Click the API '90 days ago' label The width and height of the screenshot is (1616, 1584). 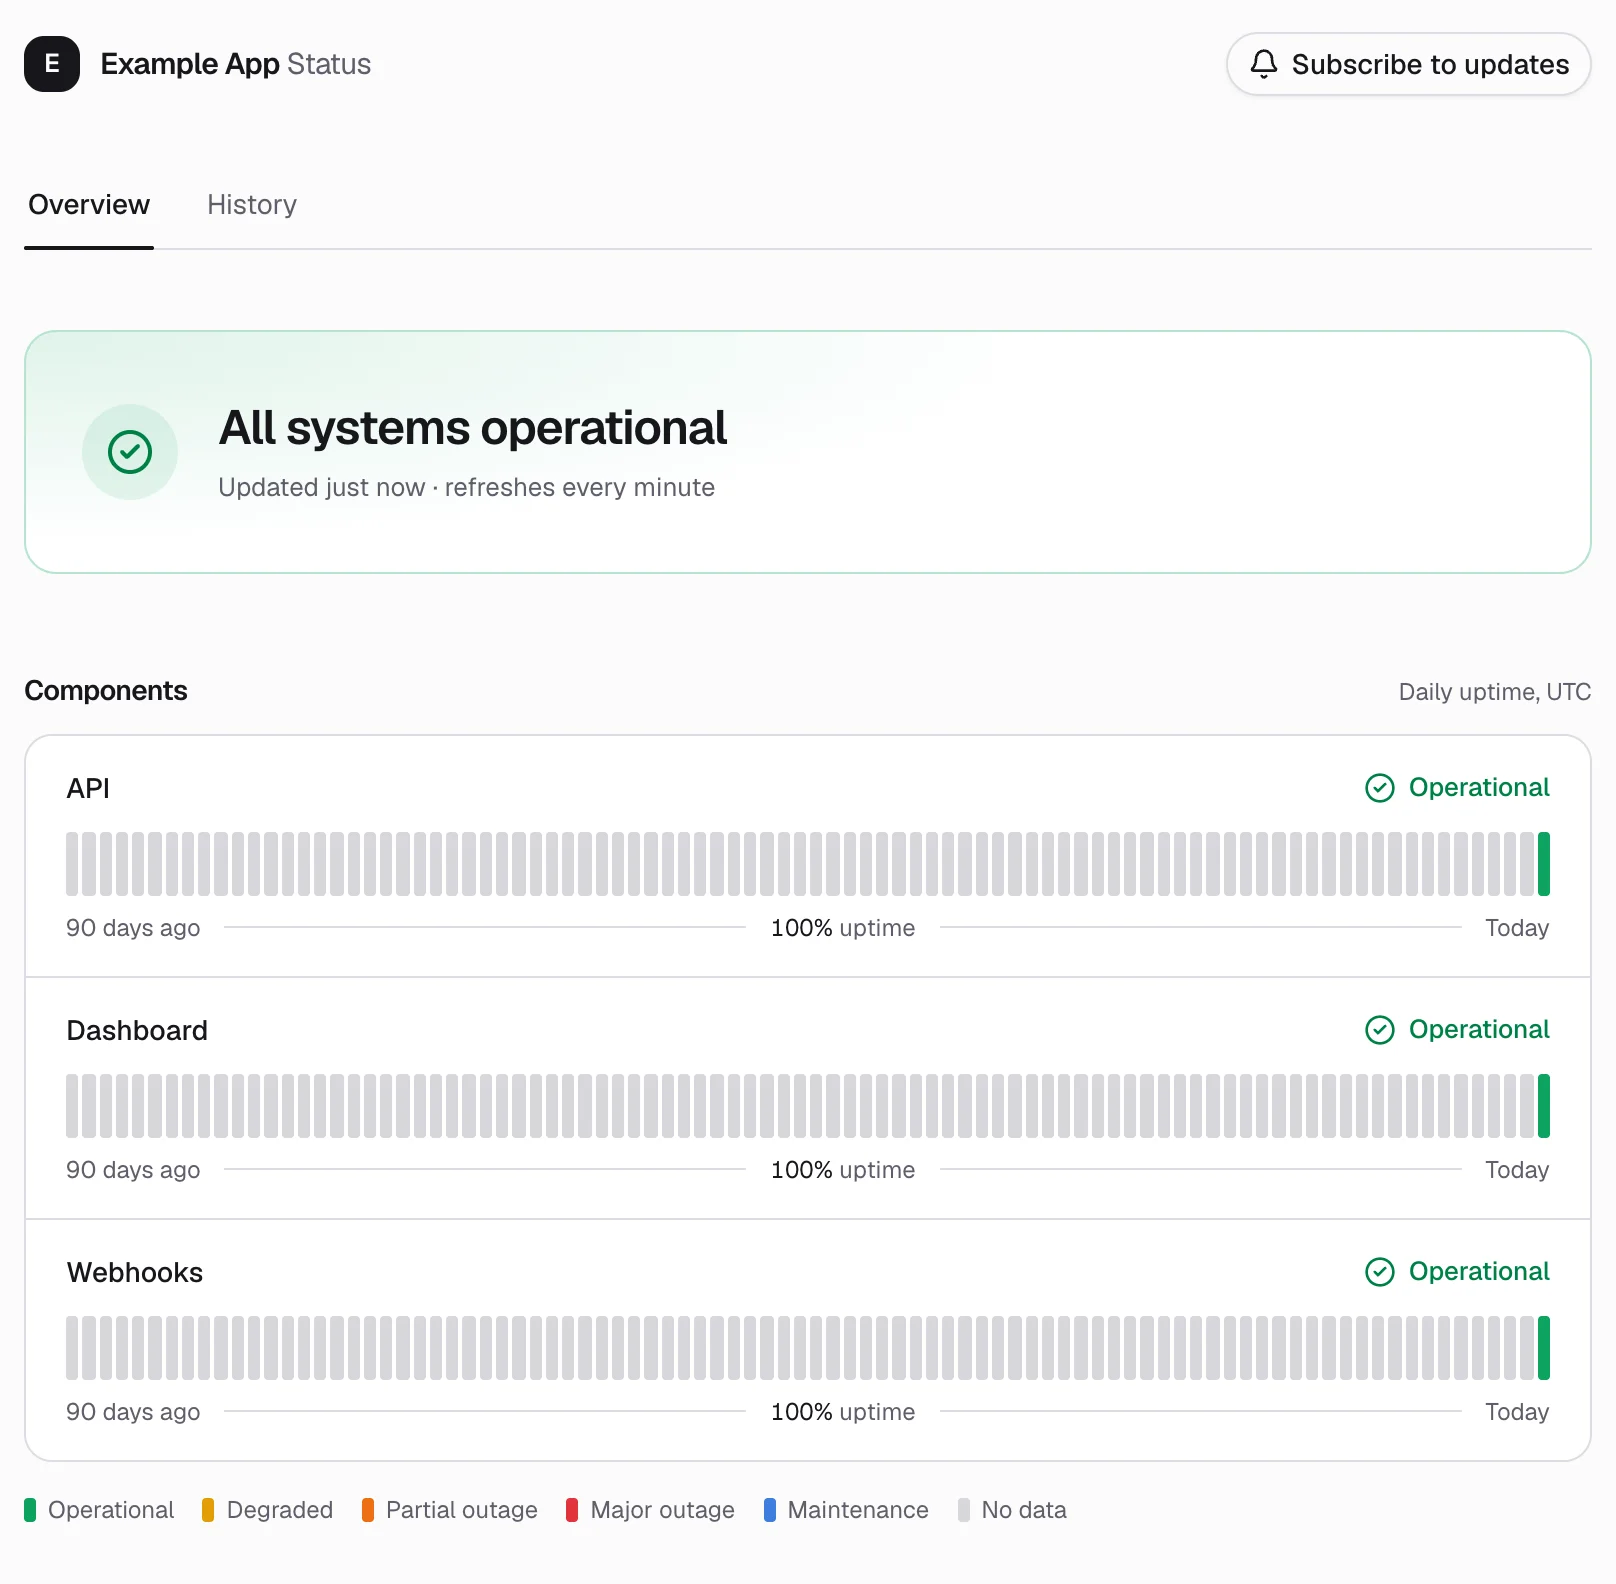pyautogui.click(x=133, y=928)
